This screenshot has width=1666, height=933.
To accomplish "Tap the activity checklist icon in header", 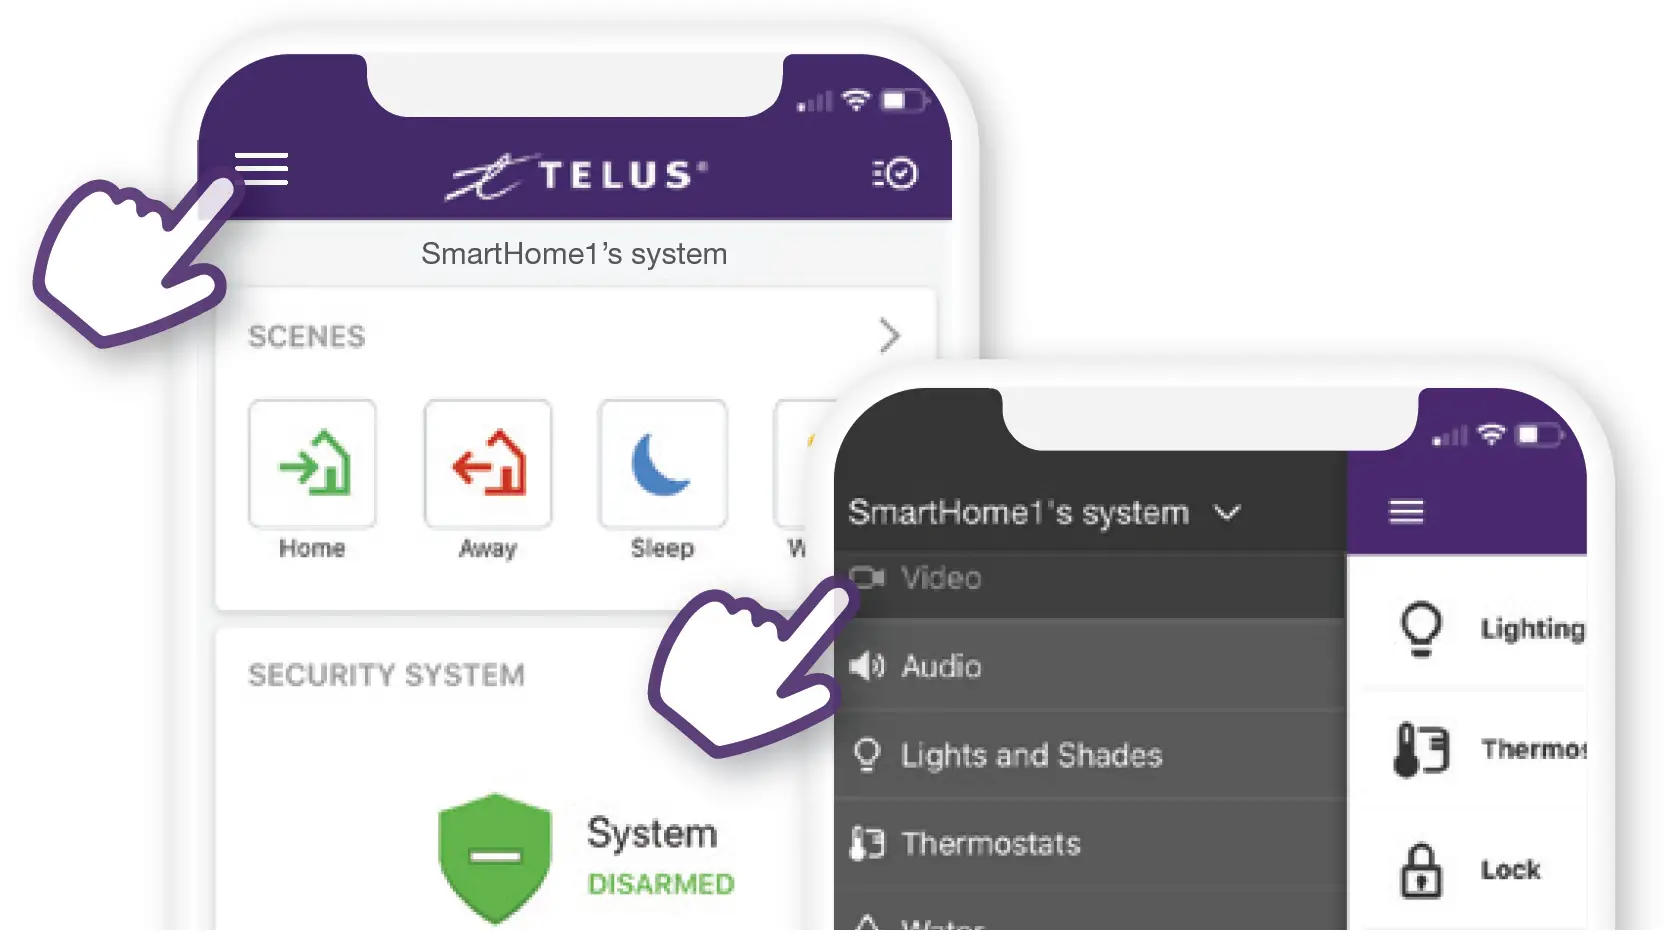I will pos(895,174).
